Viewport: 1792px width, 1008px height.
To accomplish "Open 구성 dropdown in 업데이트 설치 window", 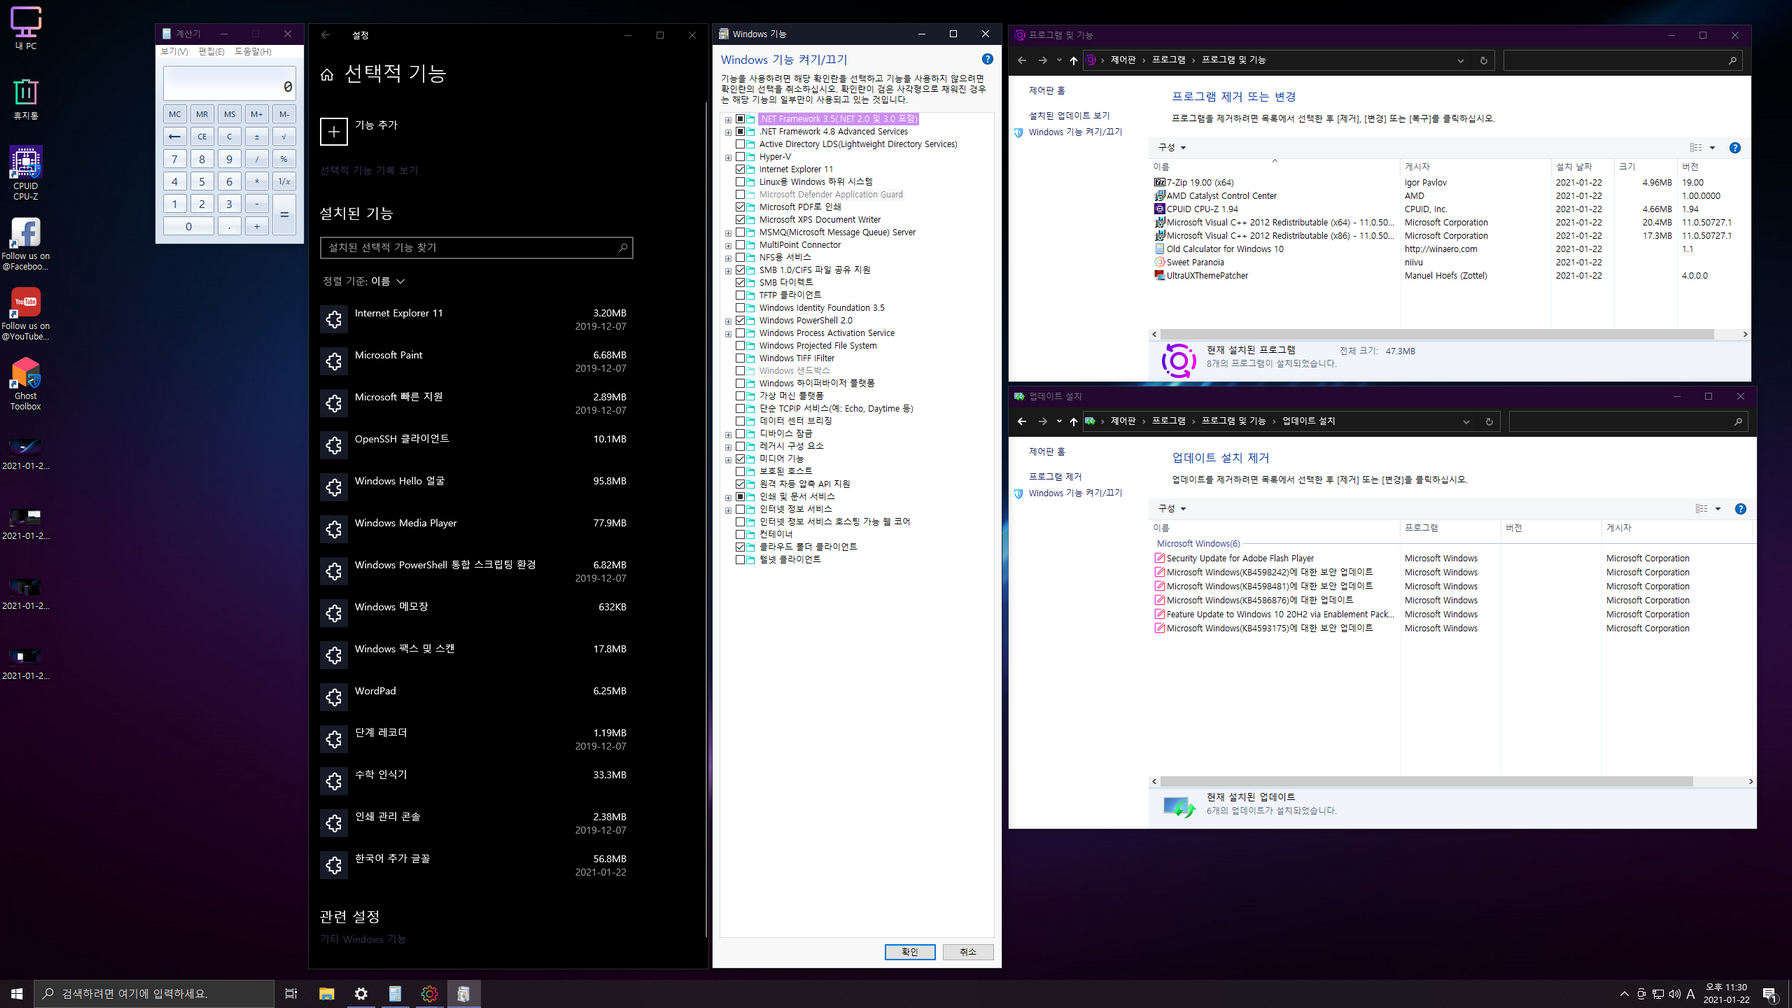I will tap(1171, 509).
